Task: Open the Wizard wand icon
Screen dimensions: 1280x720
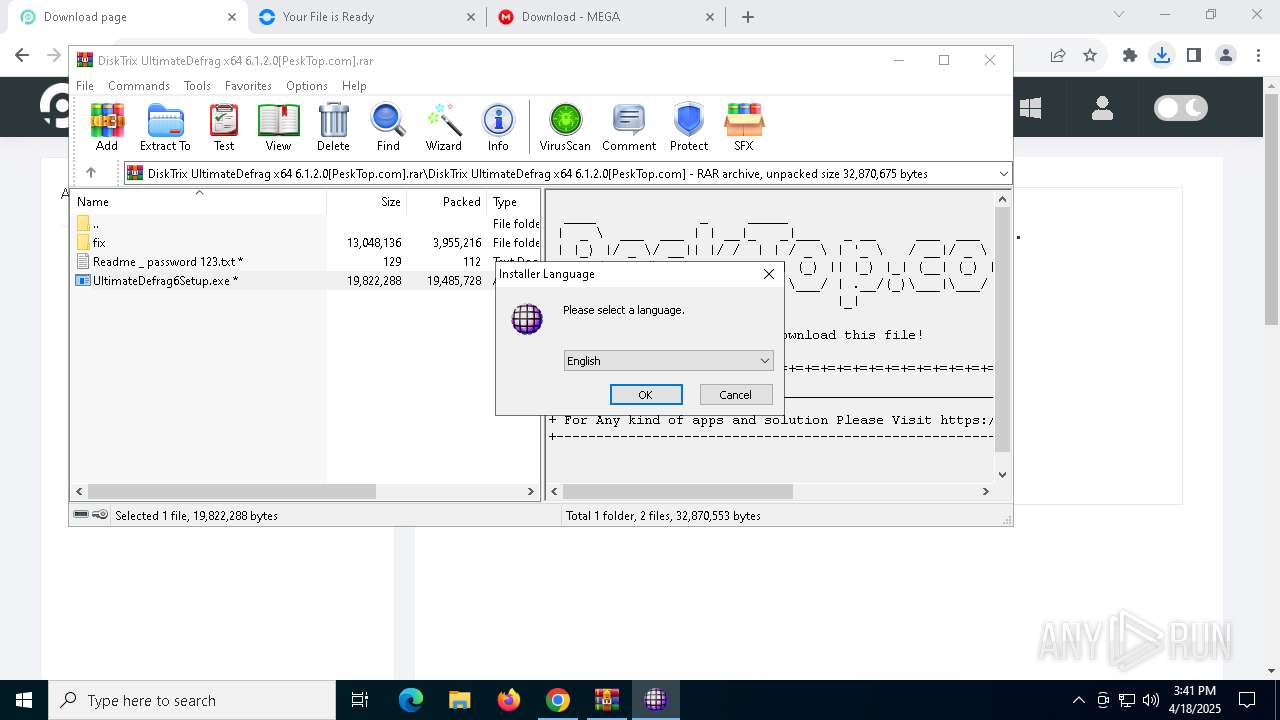Action: [x=443, y=127]
